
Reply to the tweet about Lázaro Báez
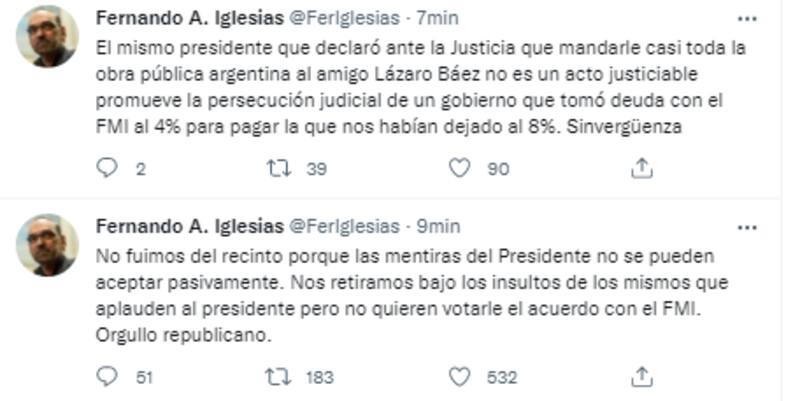pyautogui.click(x=108, y=168)
